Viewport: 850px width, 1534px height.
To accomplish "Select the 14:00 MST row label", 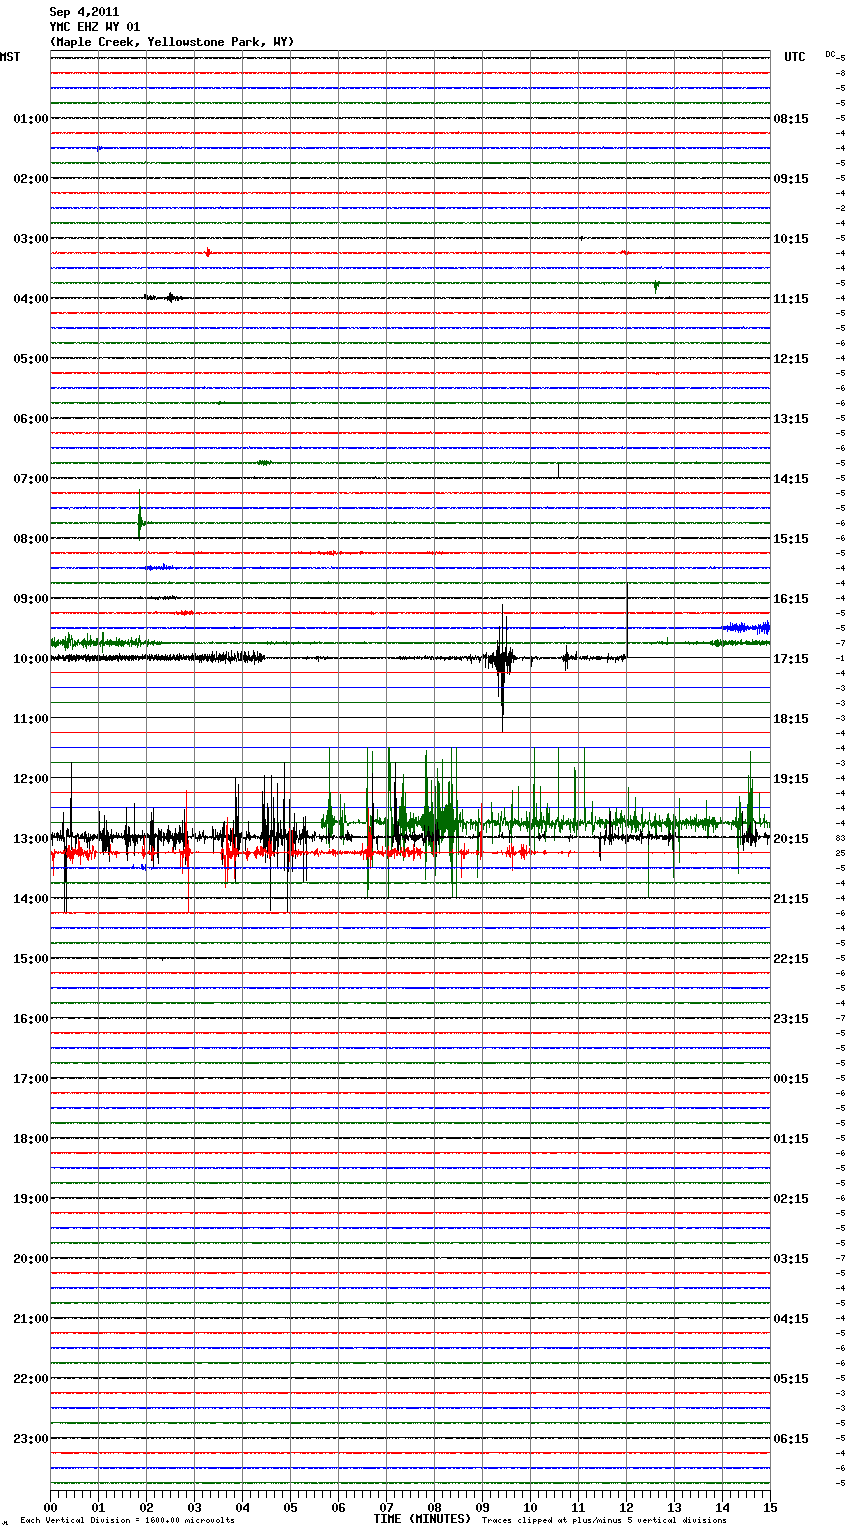I will click(x=30, y=899).
